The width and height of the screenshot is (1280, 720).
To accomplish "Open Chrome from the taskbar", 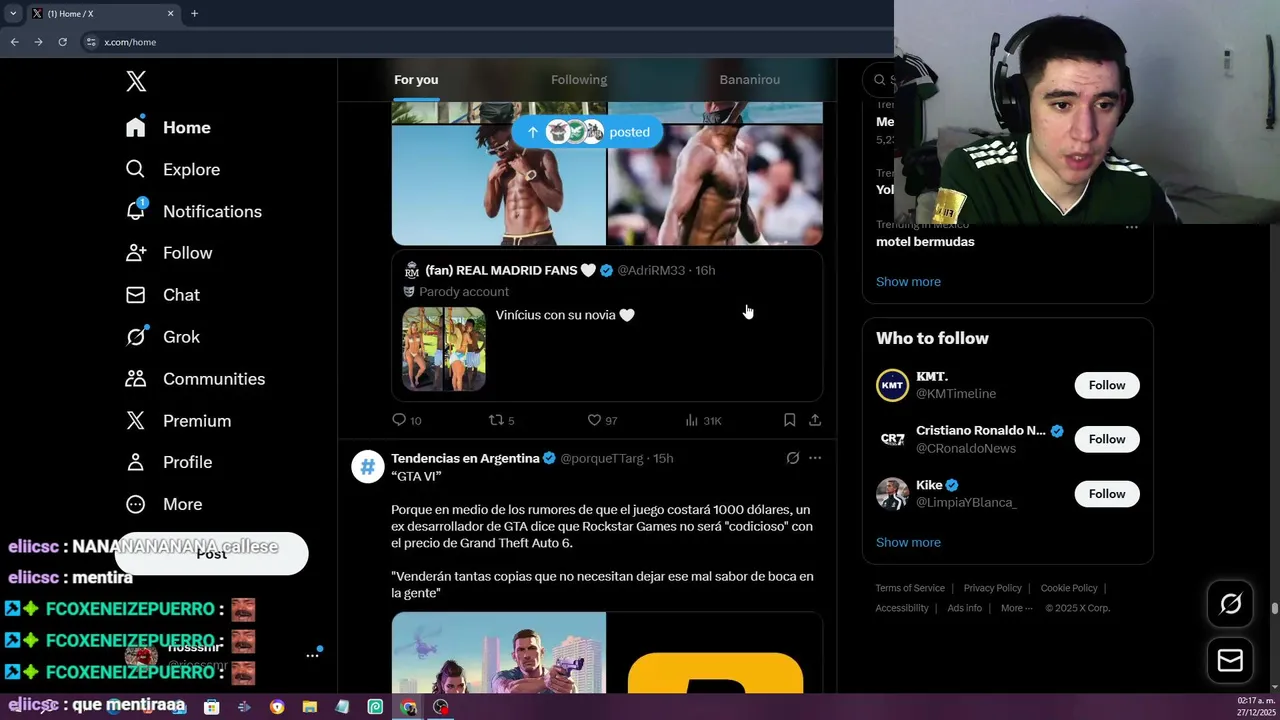I will pos(408,707).
